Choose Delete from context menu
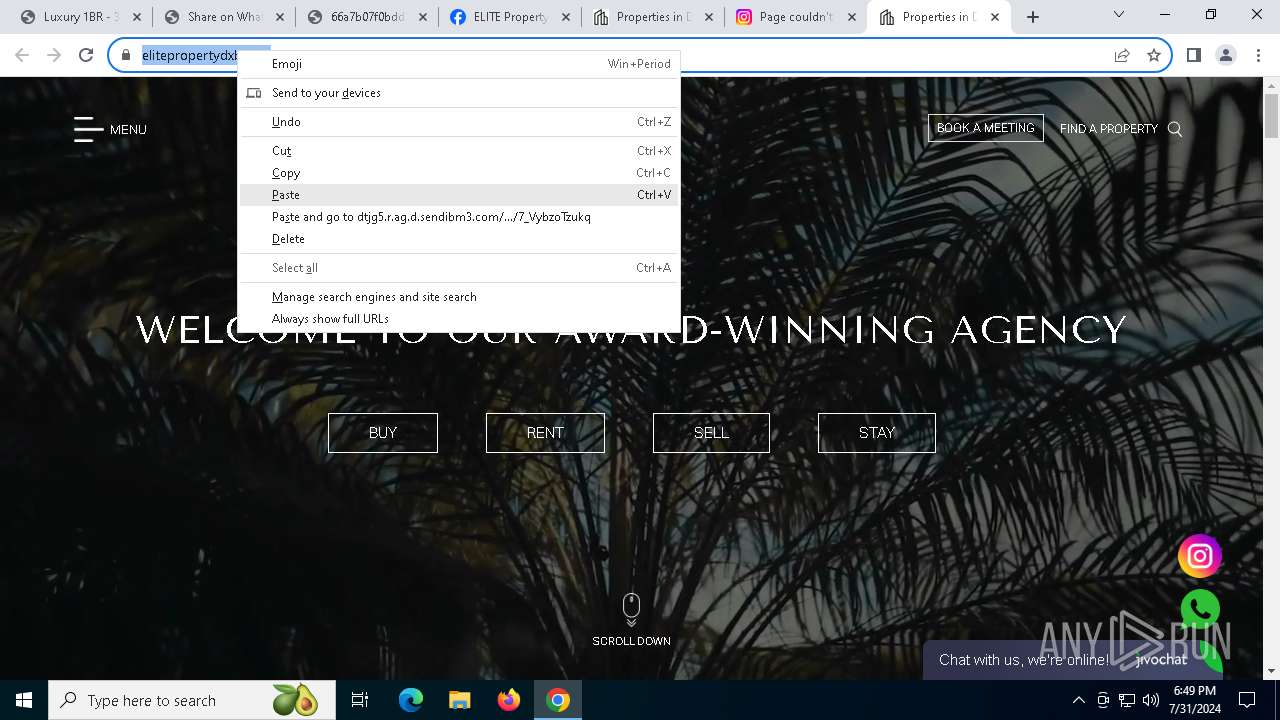The image size is (1280, 720). tap(459, 239)
